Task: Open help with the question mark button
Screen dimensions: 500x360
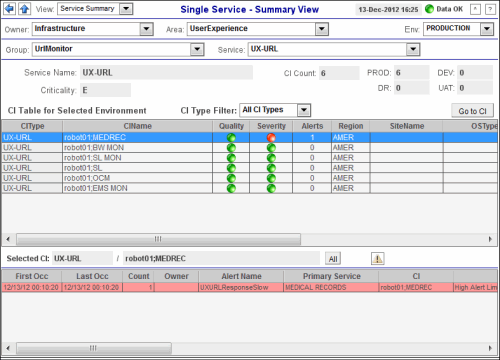Action: coord(490,9)
